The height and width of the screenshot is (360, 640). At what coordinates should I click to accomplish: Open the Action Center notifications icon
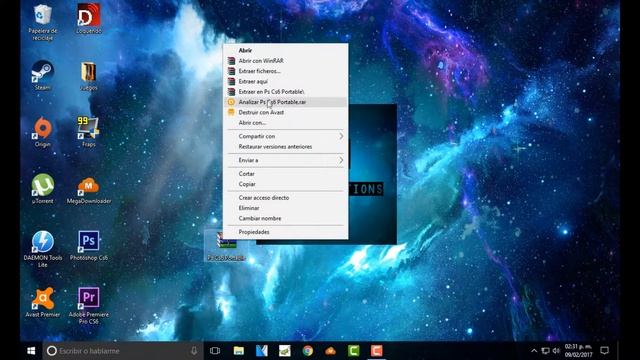tap(604, 351)
